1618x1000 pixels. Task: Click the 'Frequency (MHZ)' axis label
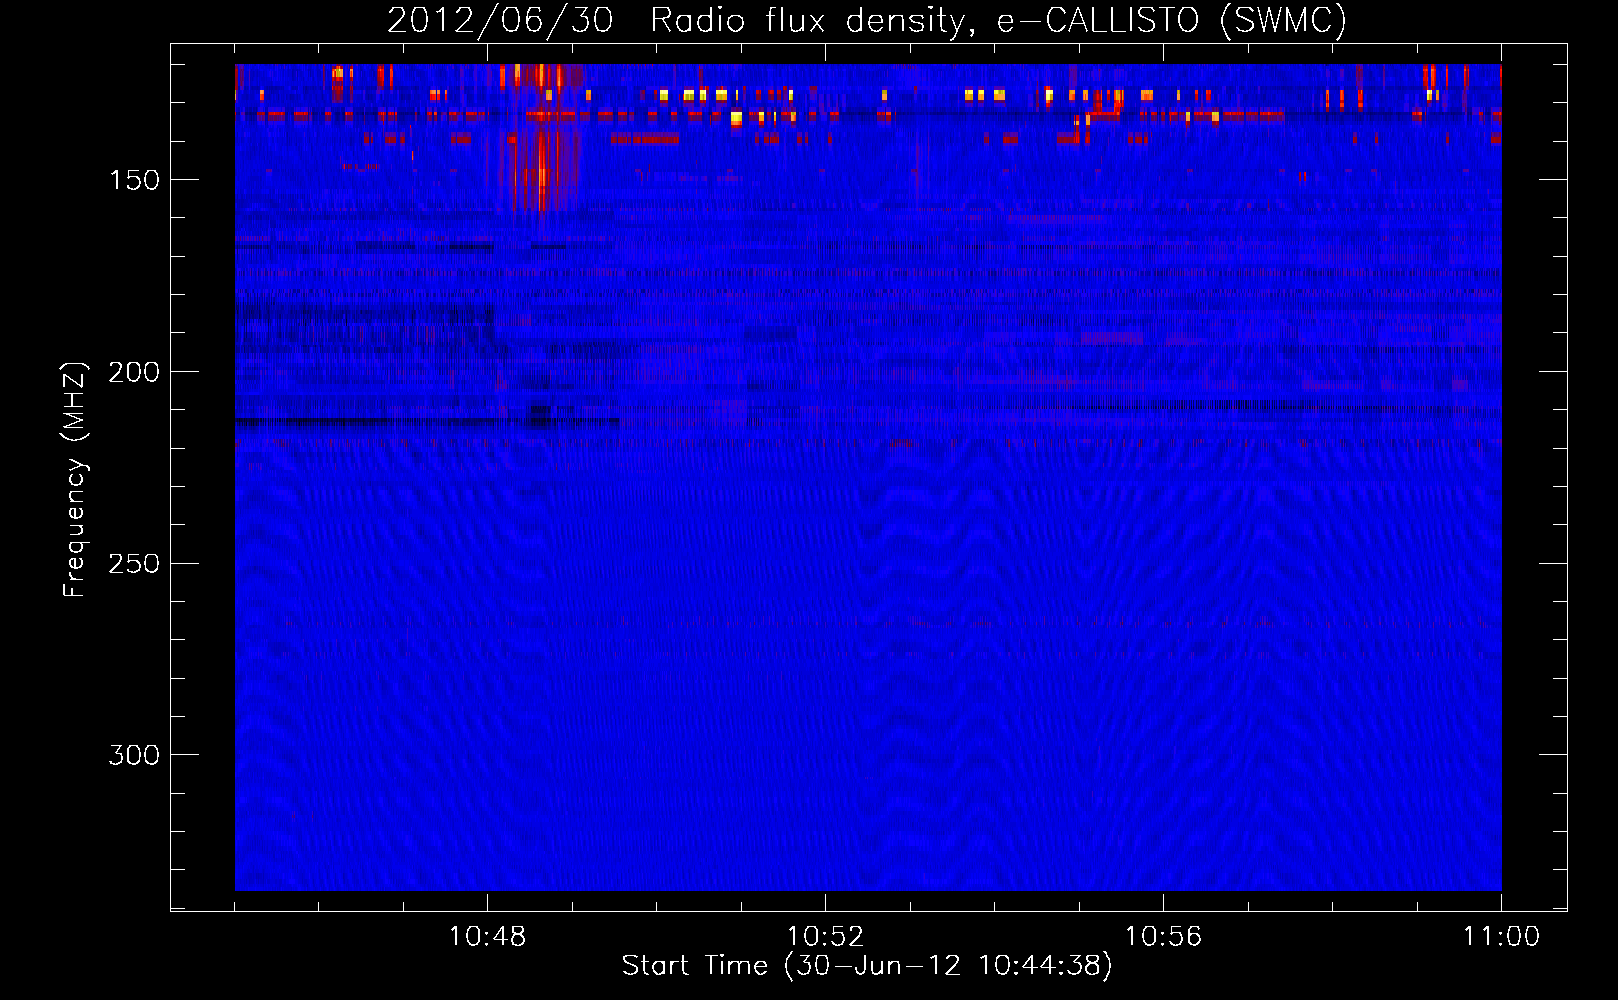point(75,479)
